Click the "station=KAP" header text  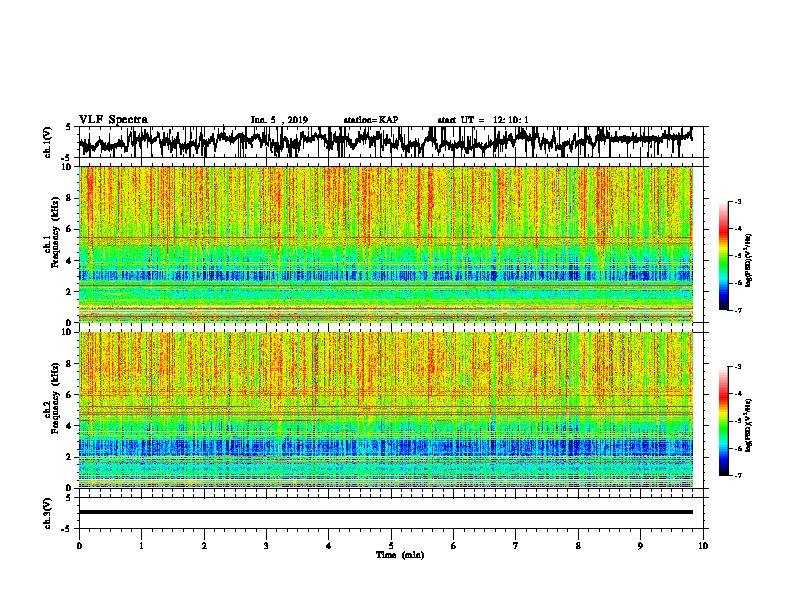click(371, 120)
